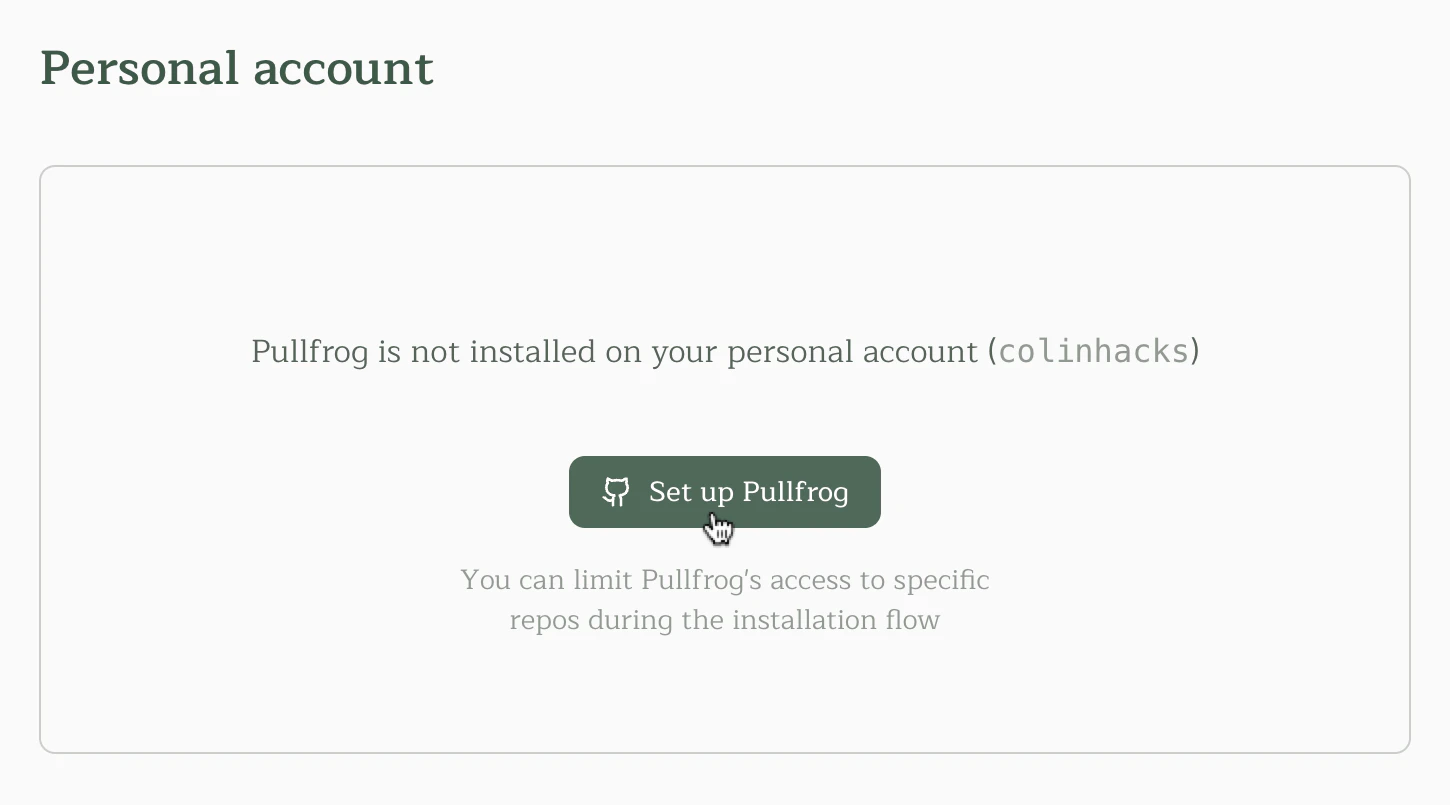Click the Personal account title text

pyautogui.click(x=236, y=68)
